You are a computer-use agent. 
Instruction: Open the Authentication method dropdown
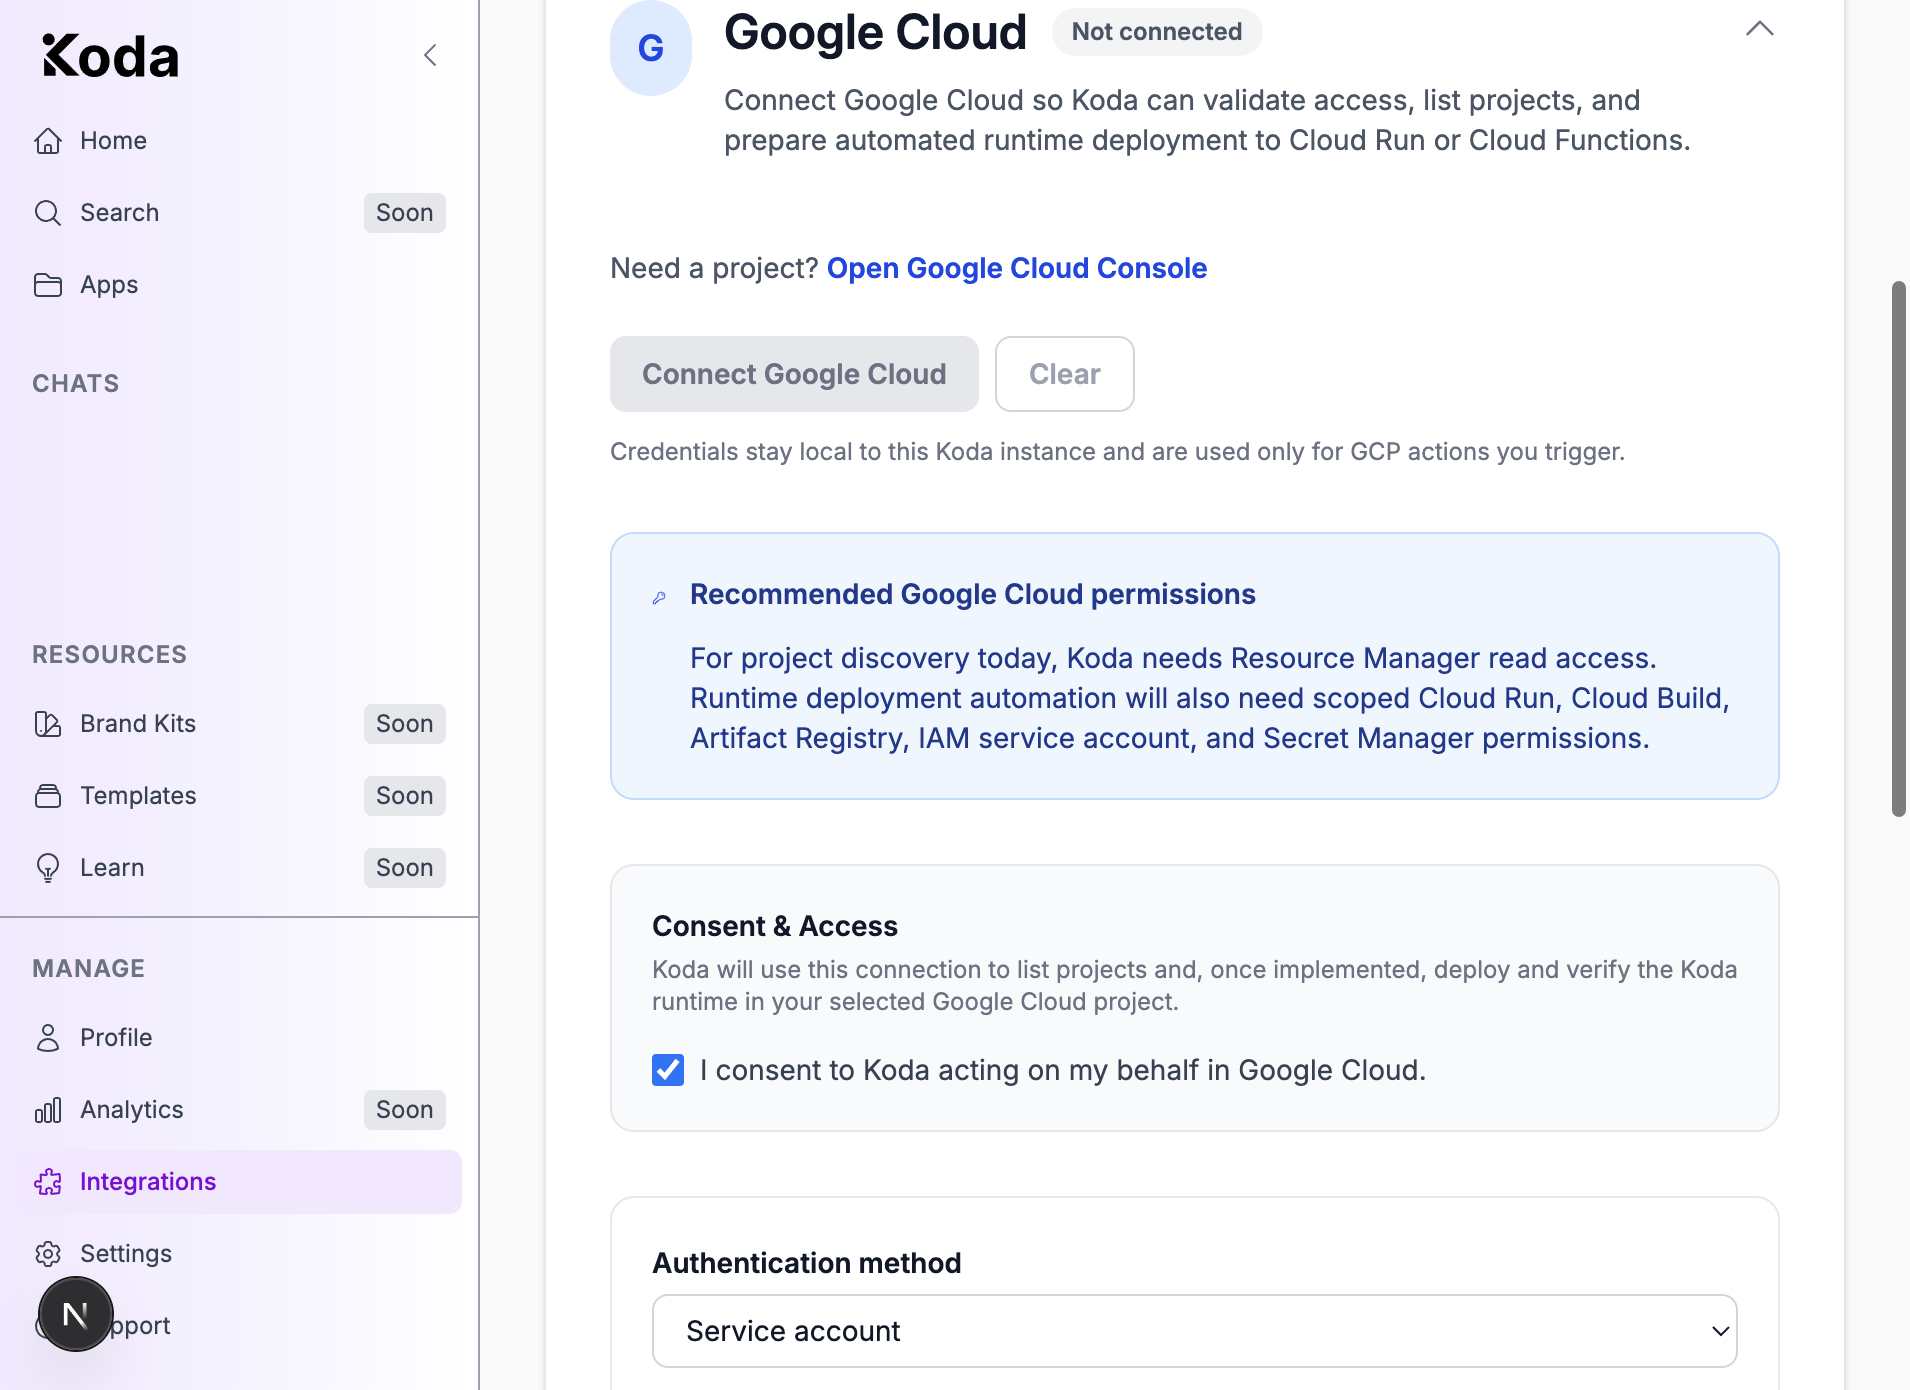tap(1194, 1331)
